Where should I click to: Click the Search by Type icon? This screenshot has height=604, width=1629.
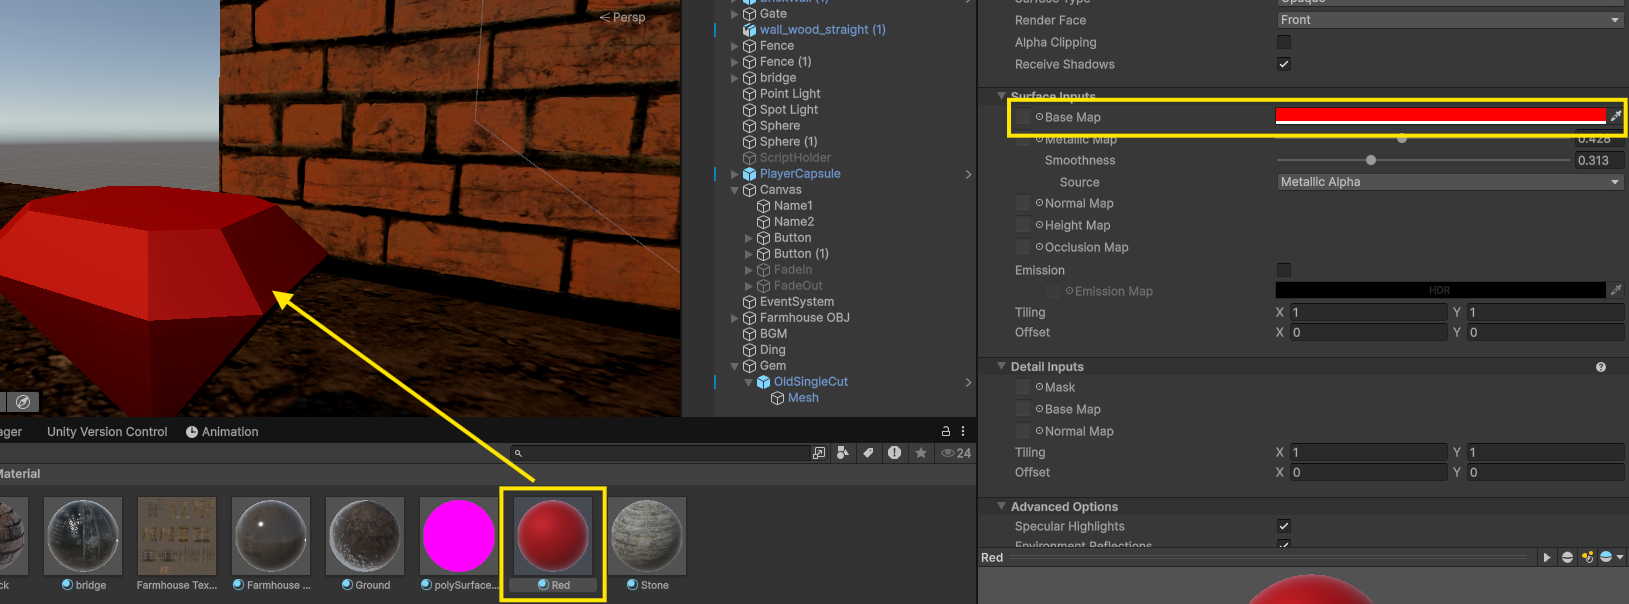click(x=843, y=453)
